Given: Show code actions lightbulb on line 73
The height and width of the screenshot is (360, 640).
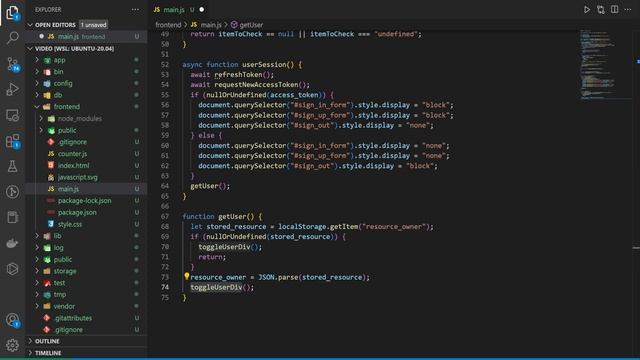Looking at the screenshot, I should click(x=187, y=276).
